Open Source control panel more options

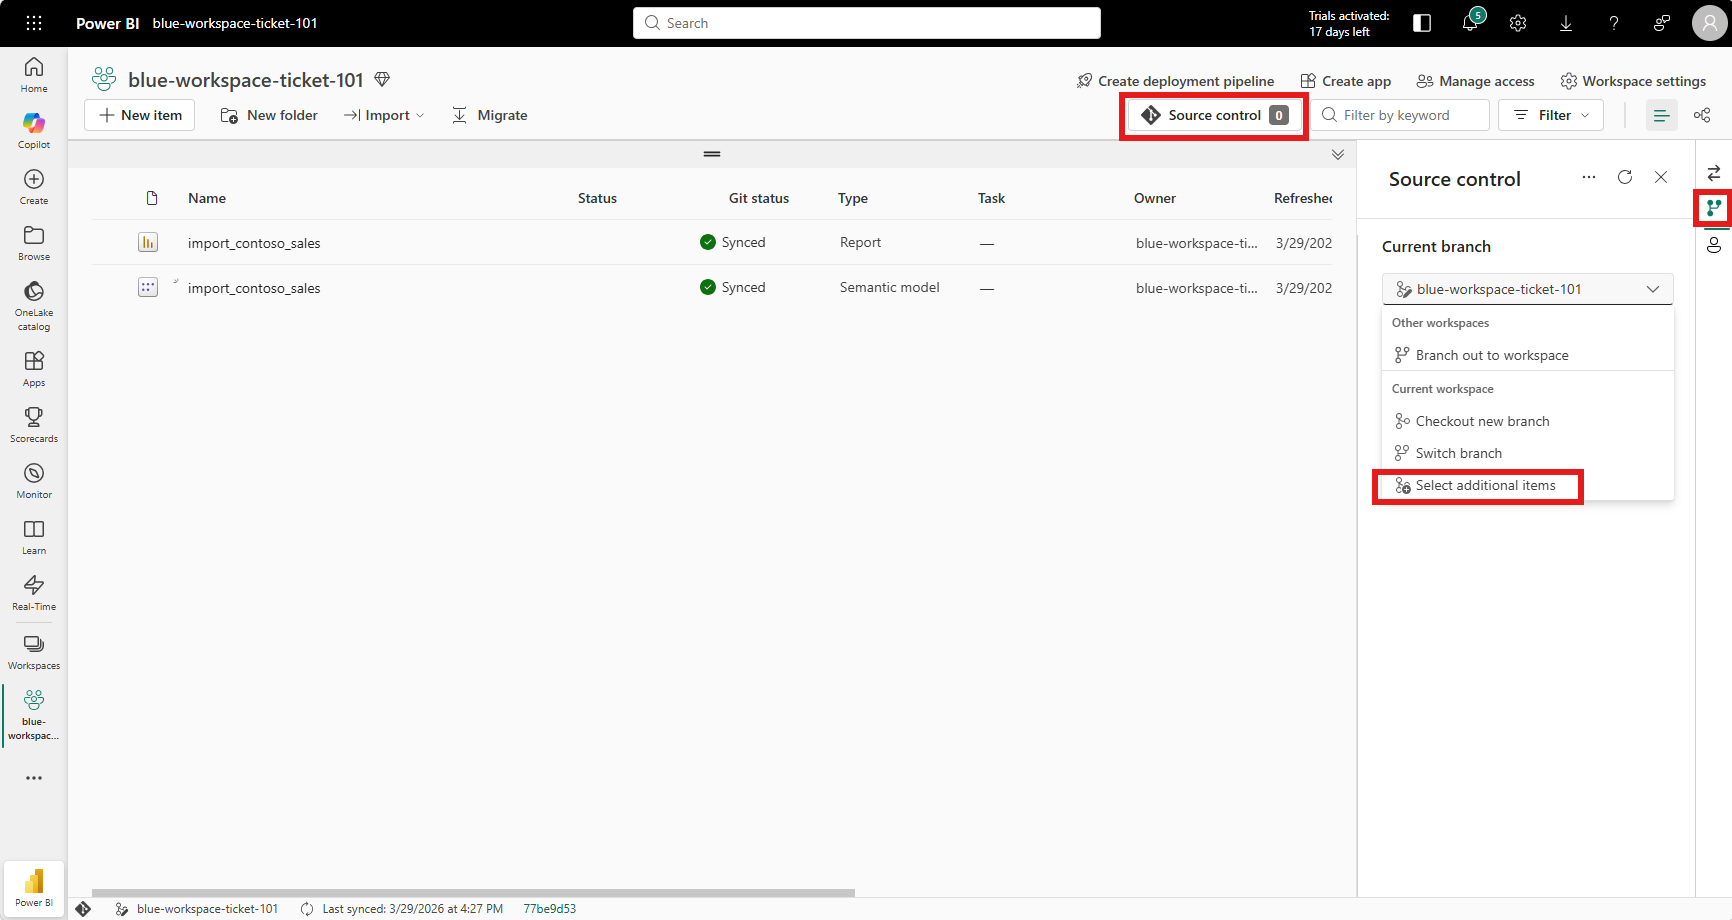1589,177
